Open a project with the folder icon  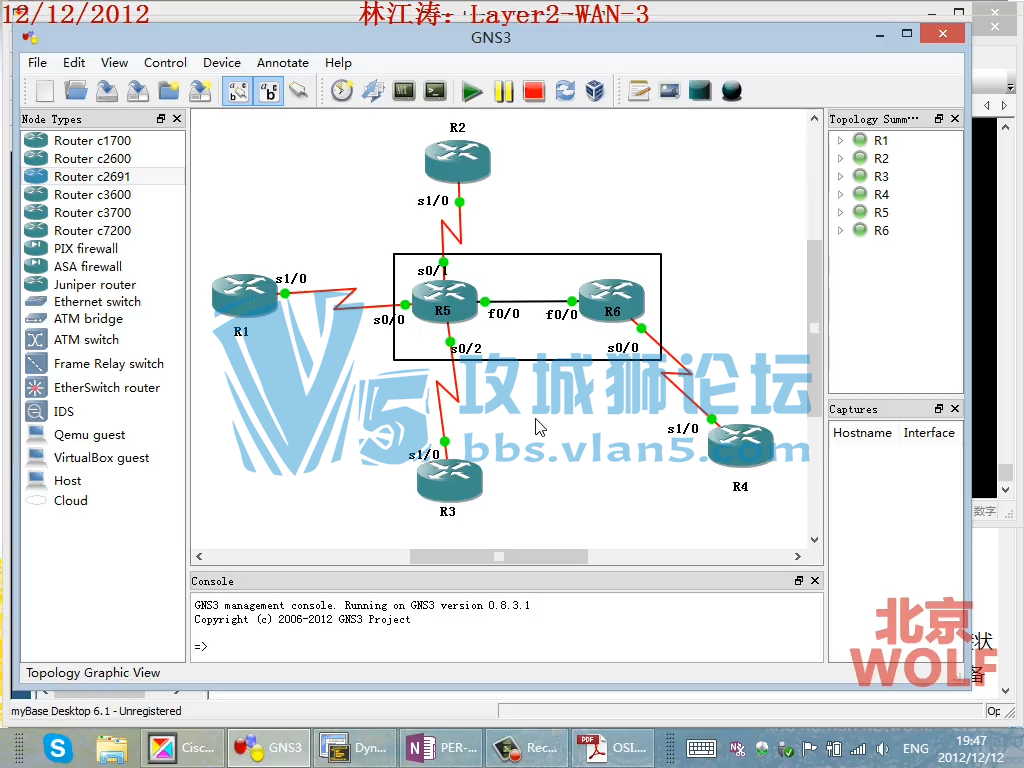(x=76, y=91)
